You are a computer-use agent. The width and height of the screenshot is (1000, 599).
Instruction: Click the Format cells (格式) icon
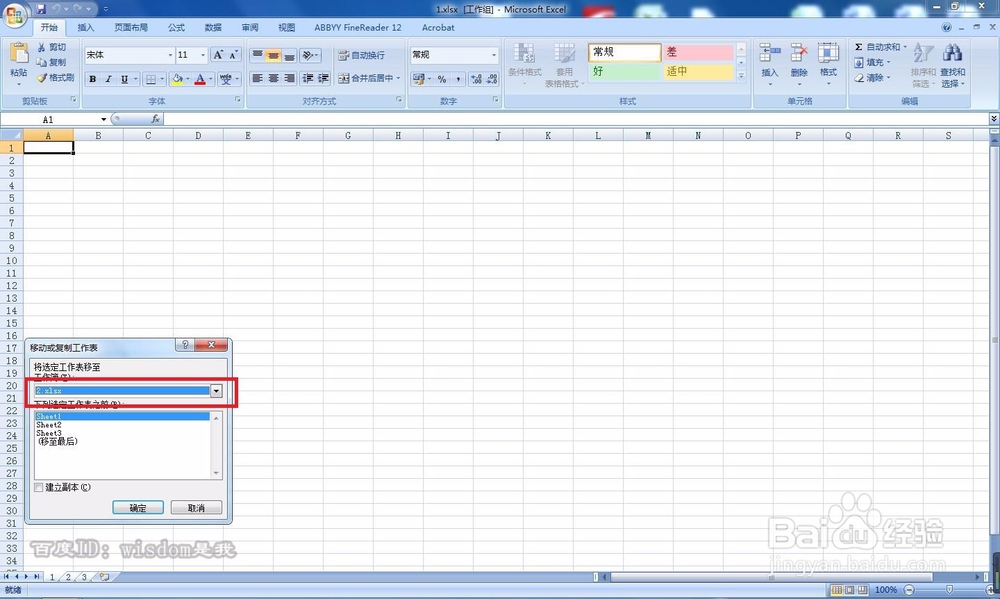coord(828,52)
